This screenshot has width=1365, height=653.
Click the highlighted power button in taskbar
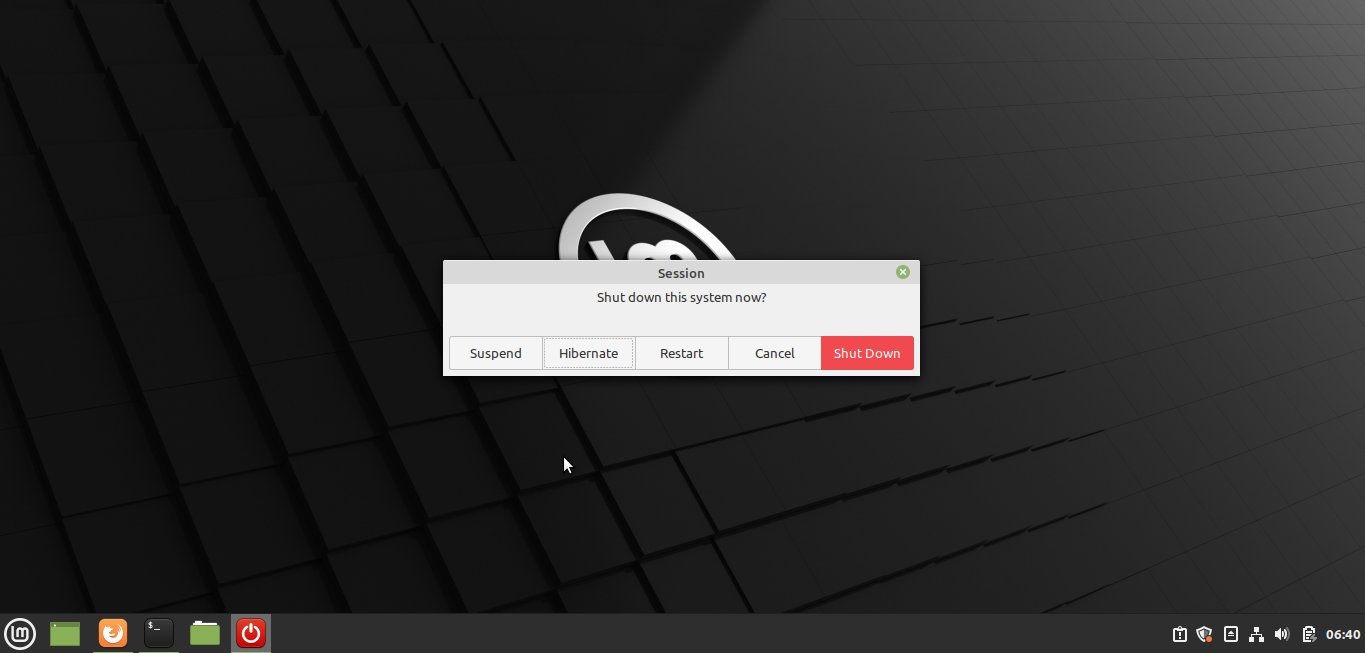point(250,633)
